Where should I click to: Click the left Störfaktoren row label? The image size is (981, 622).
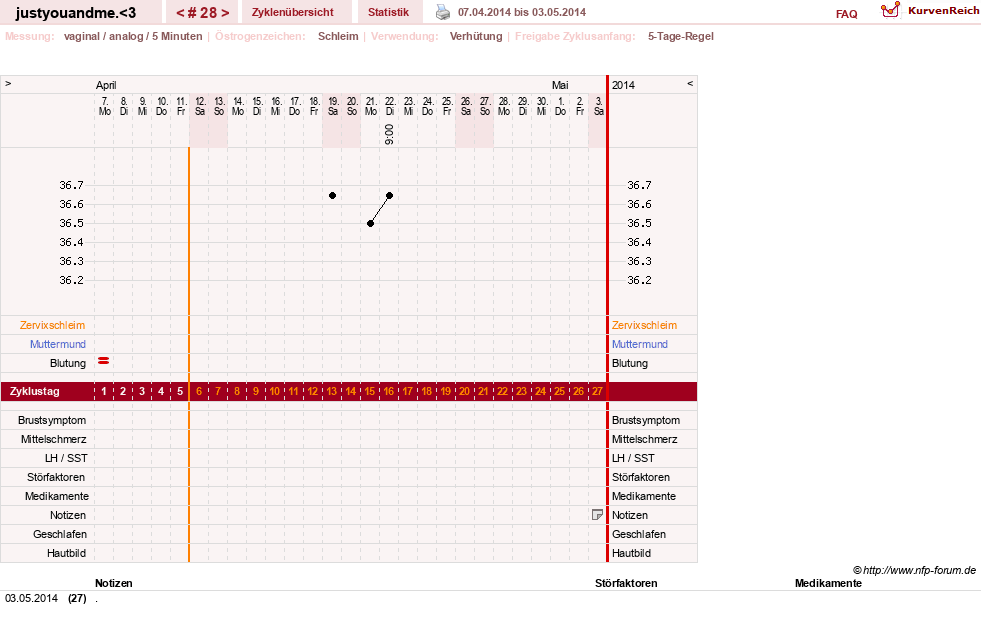point(56,477)
